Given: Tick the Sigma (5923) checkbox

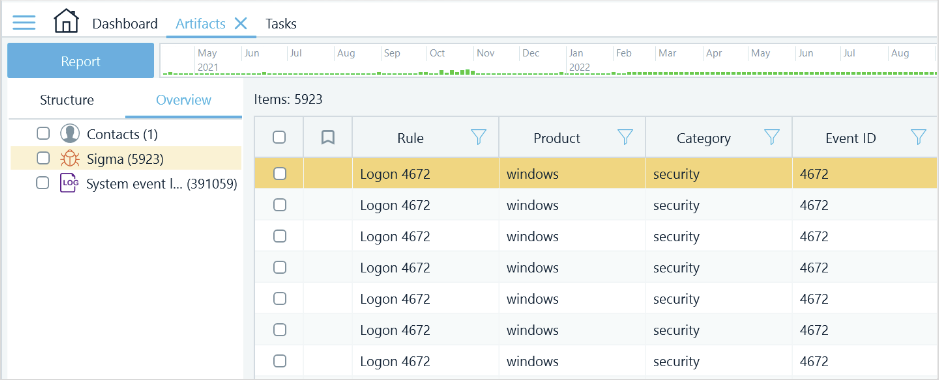Looking at the screenshot, I should (43, 158).
